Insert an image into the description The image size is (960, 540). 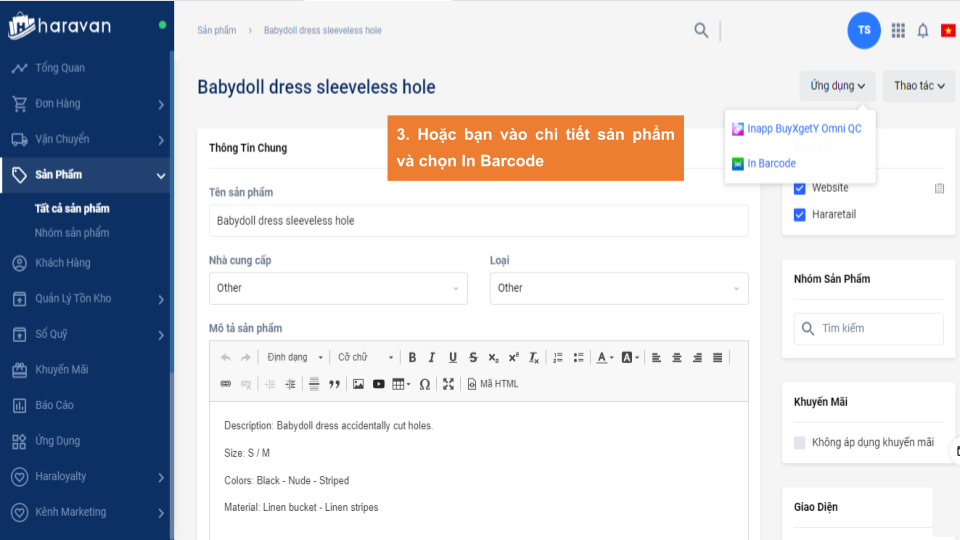pos(358,384)
